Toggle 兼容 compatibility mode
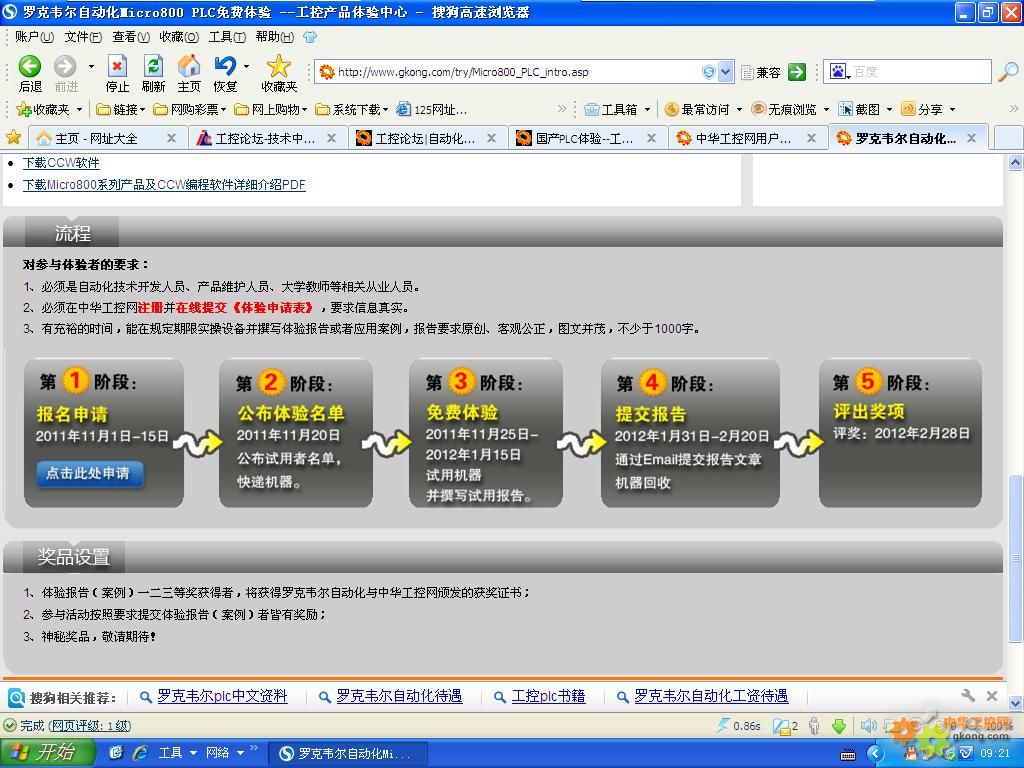Screen dimensions: 1024x768 click(x=761, y=72)
